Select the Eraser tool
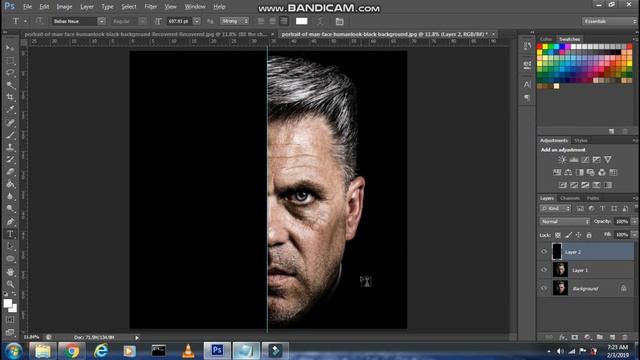The width and height of the screenshot is (640, 360). [10, 171]
